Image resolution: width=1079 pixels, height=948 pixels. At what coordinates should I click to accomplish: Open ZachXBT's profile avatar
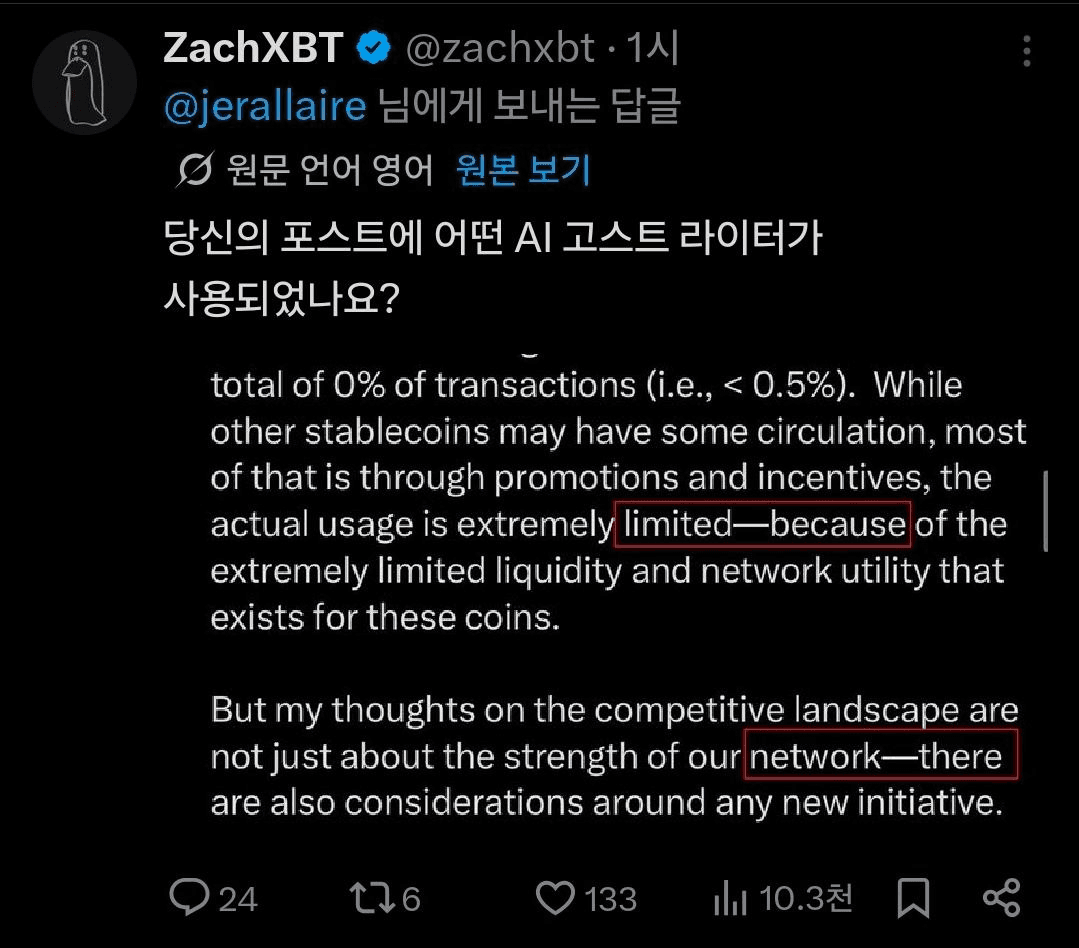coord(84,83)
